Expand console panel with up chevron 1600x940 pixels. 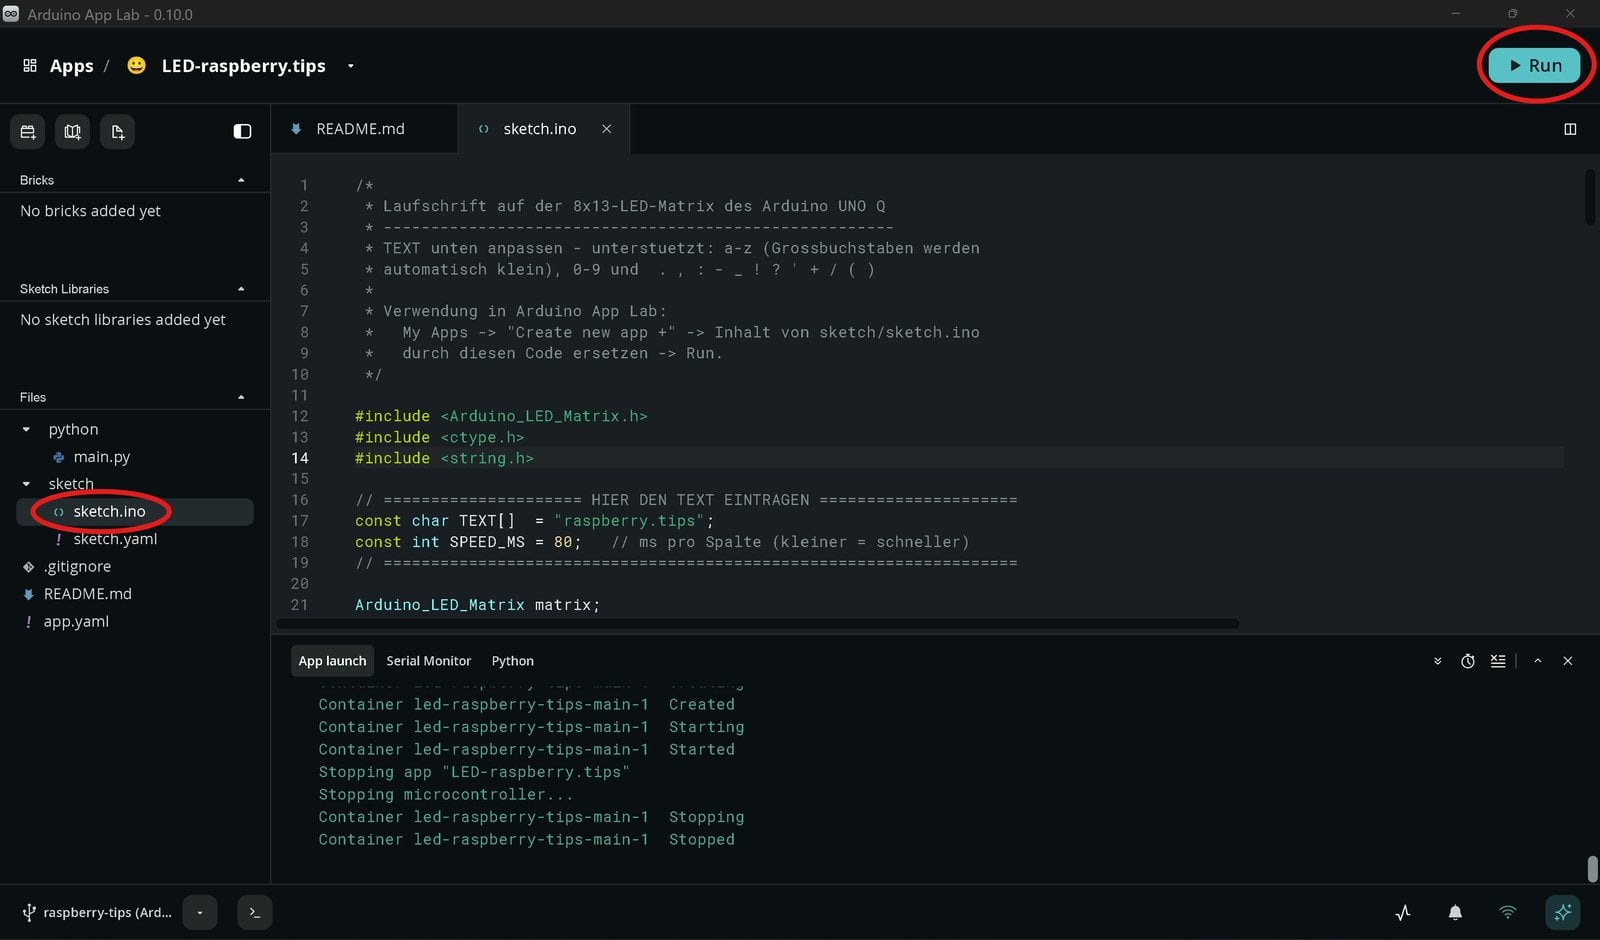[x=1538, y=661]
